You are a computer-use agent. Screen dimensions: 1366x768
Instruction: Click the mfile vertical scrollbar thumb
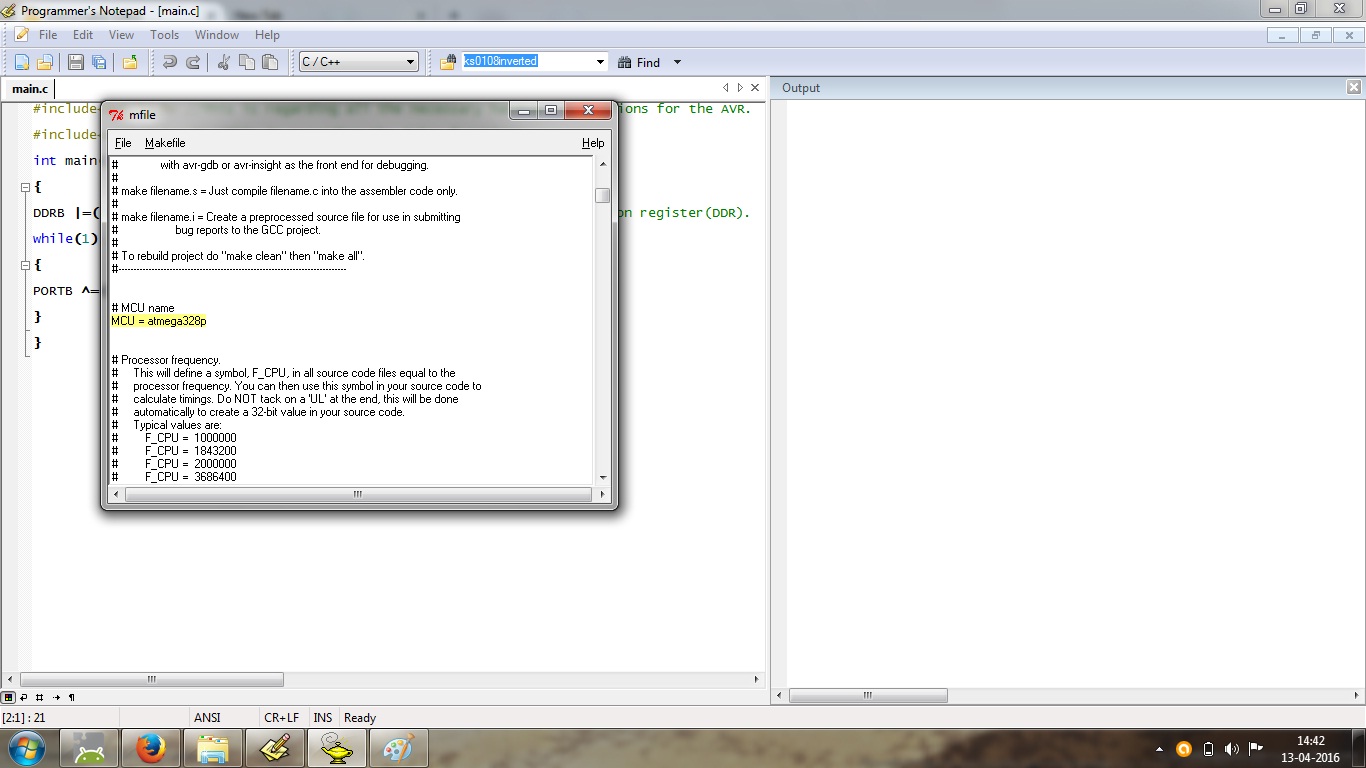603,195
